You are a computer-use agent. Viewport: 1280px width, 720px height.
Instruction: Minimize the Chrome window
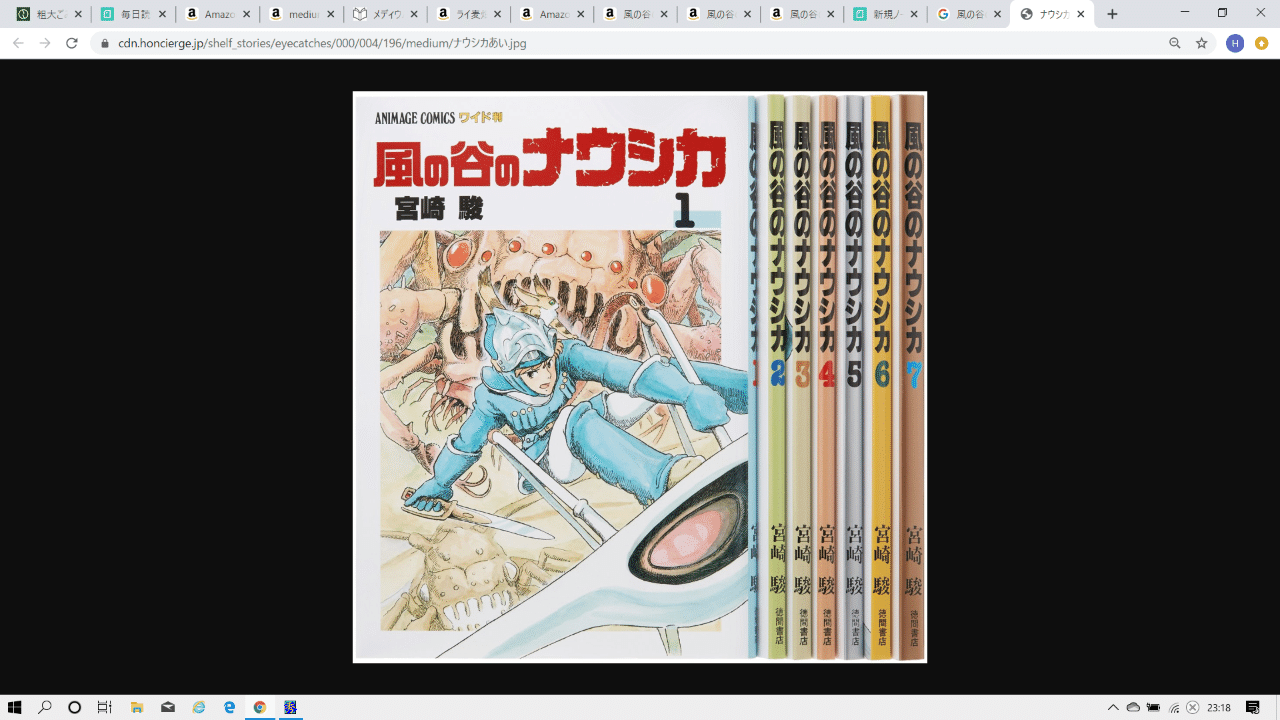pyautogui.click(x=1185, y=13)
